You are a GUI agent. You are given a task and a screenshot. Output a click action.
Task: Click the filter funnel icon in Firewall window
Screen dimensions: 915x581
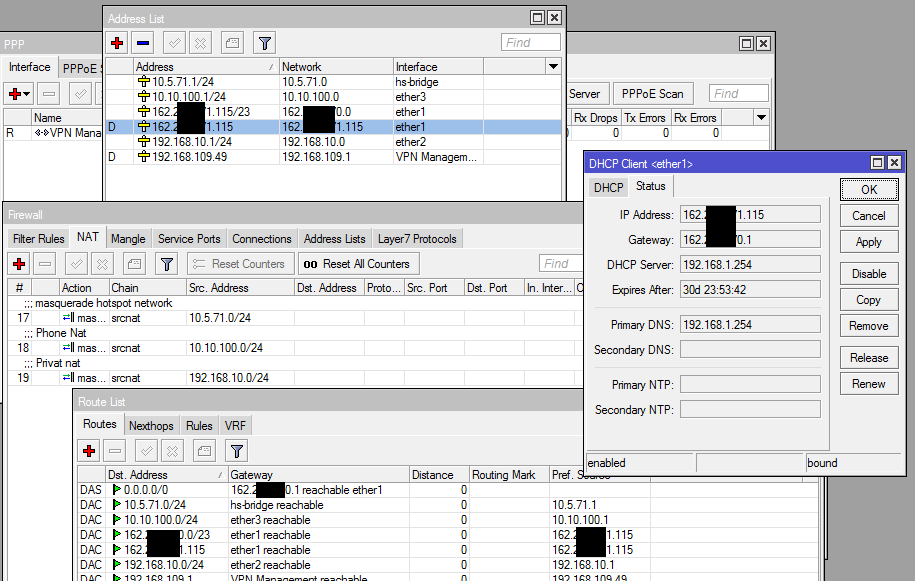pyautogui.click(x=167, y=264)
